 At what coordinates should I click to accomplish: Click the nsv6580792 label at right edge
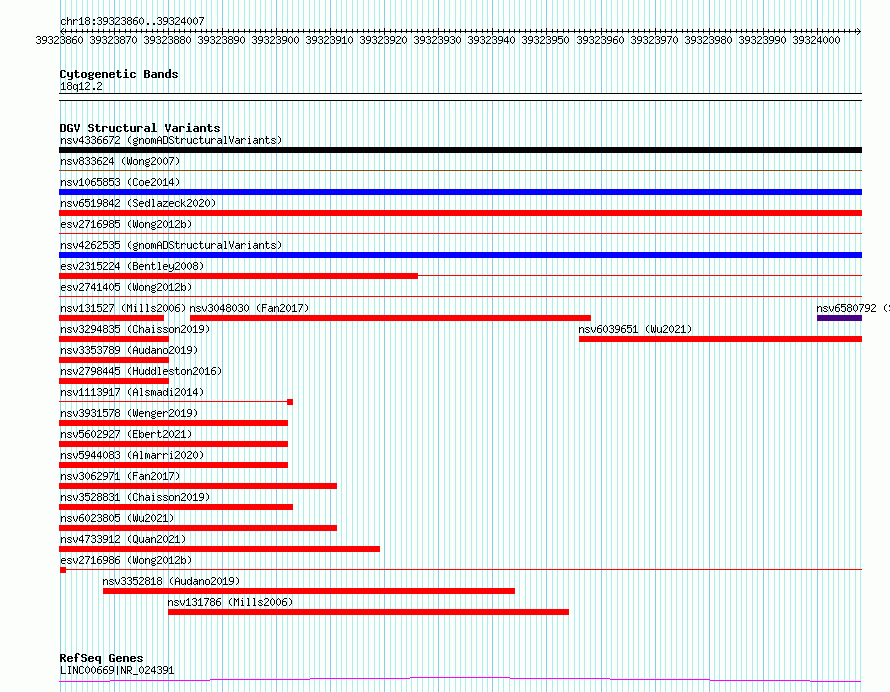coord(853,308)
